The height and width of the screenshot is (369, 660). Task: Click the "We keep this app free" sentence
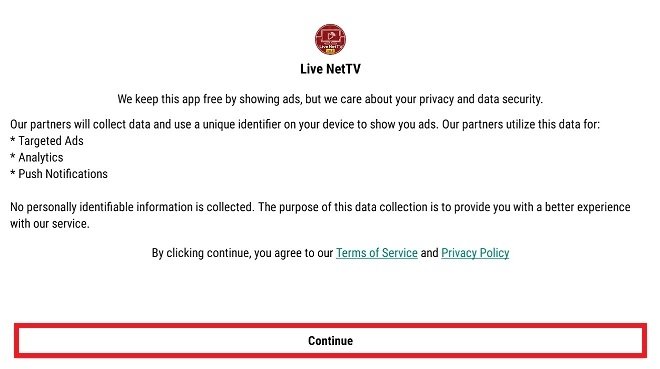330,99
